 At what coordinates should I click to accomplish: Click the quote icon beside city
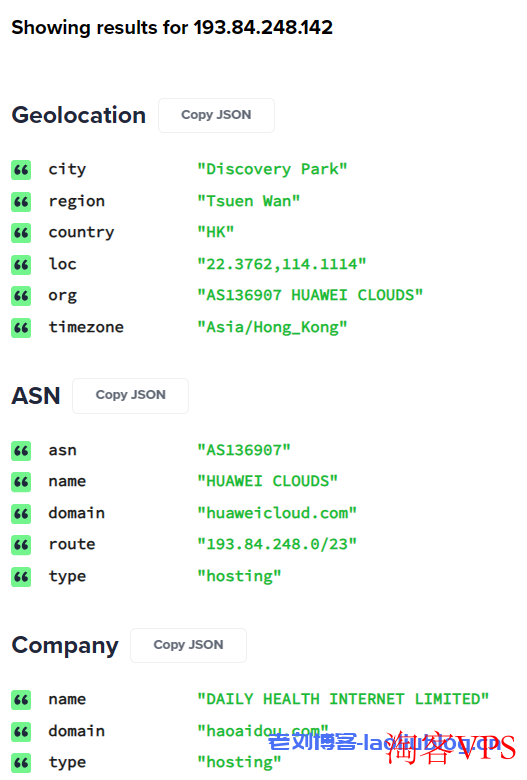(x=21, y=170)
